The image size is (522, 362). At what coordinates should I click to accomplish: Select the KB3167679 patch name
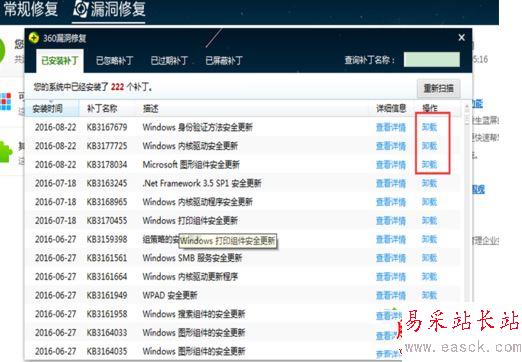pos(107,127)
